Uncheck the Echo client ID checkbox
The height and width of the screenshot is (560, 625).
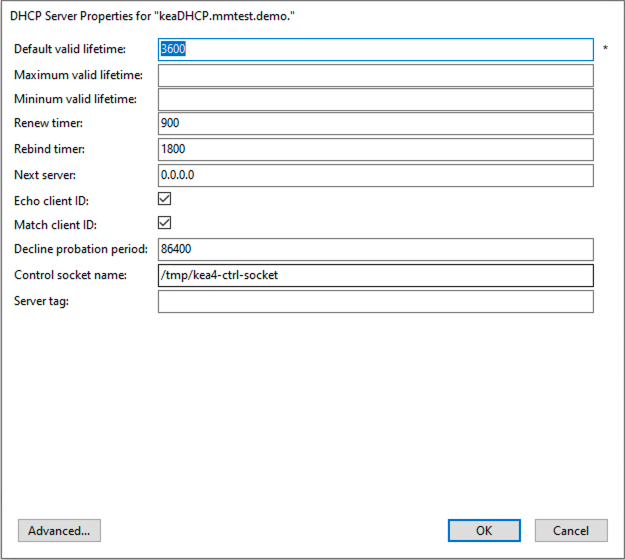tap(165, 199)
